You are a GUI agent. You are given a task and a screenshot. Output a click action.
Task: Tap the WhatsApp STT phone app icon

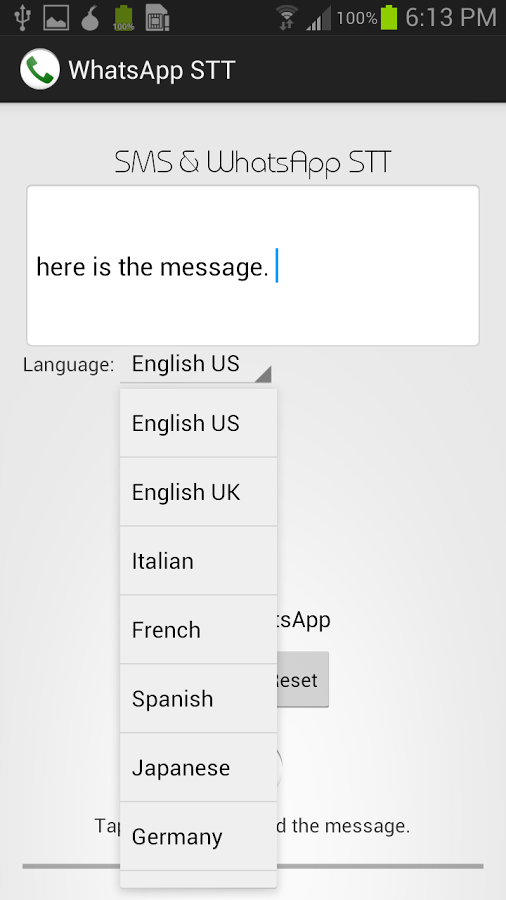(x=40, y=69)
